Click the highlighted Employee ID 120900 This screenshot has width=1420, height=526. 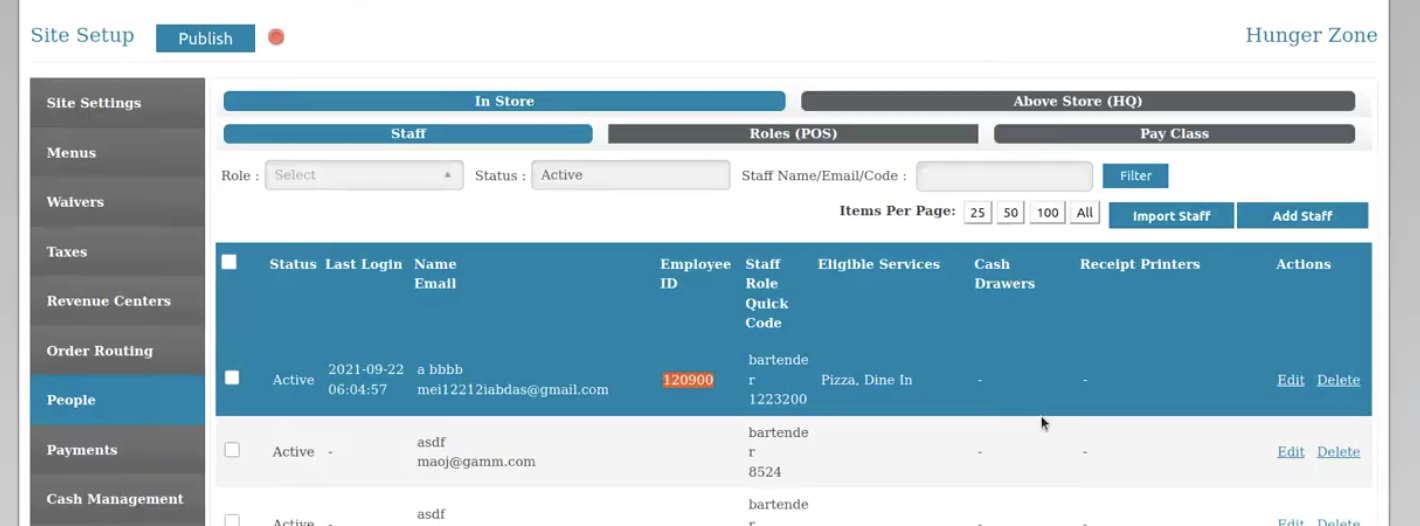pyautogui.click(x=688, y=380)
